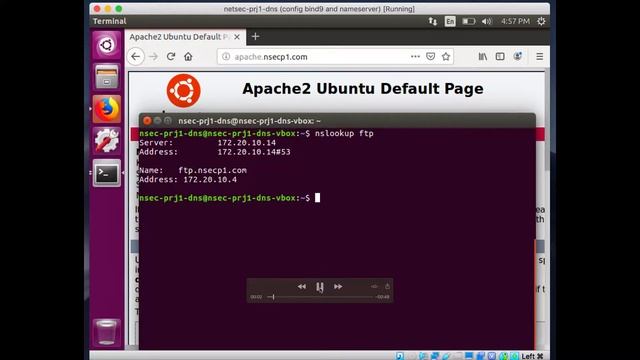Open the battery status indicator
This screenshot has width=640, height=360.
(x=469, y=21)
